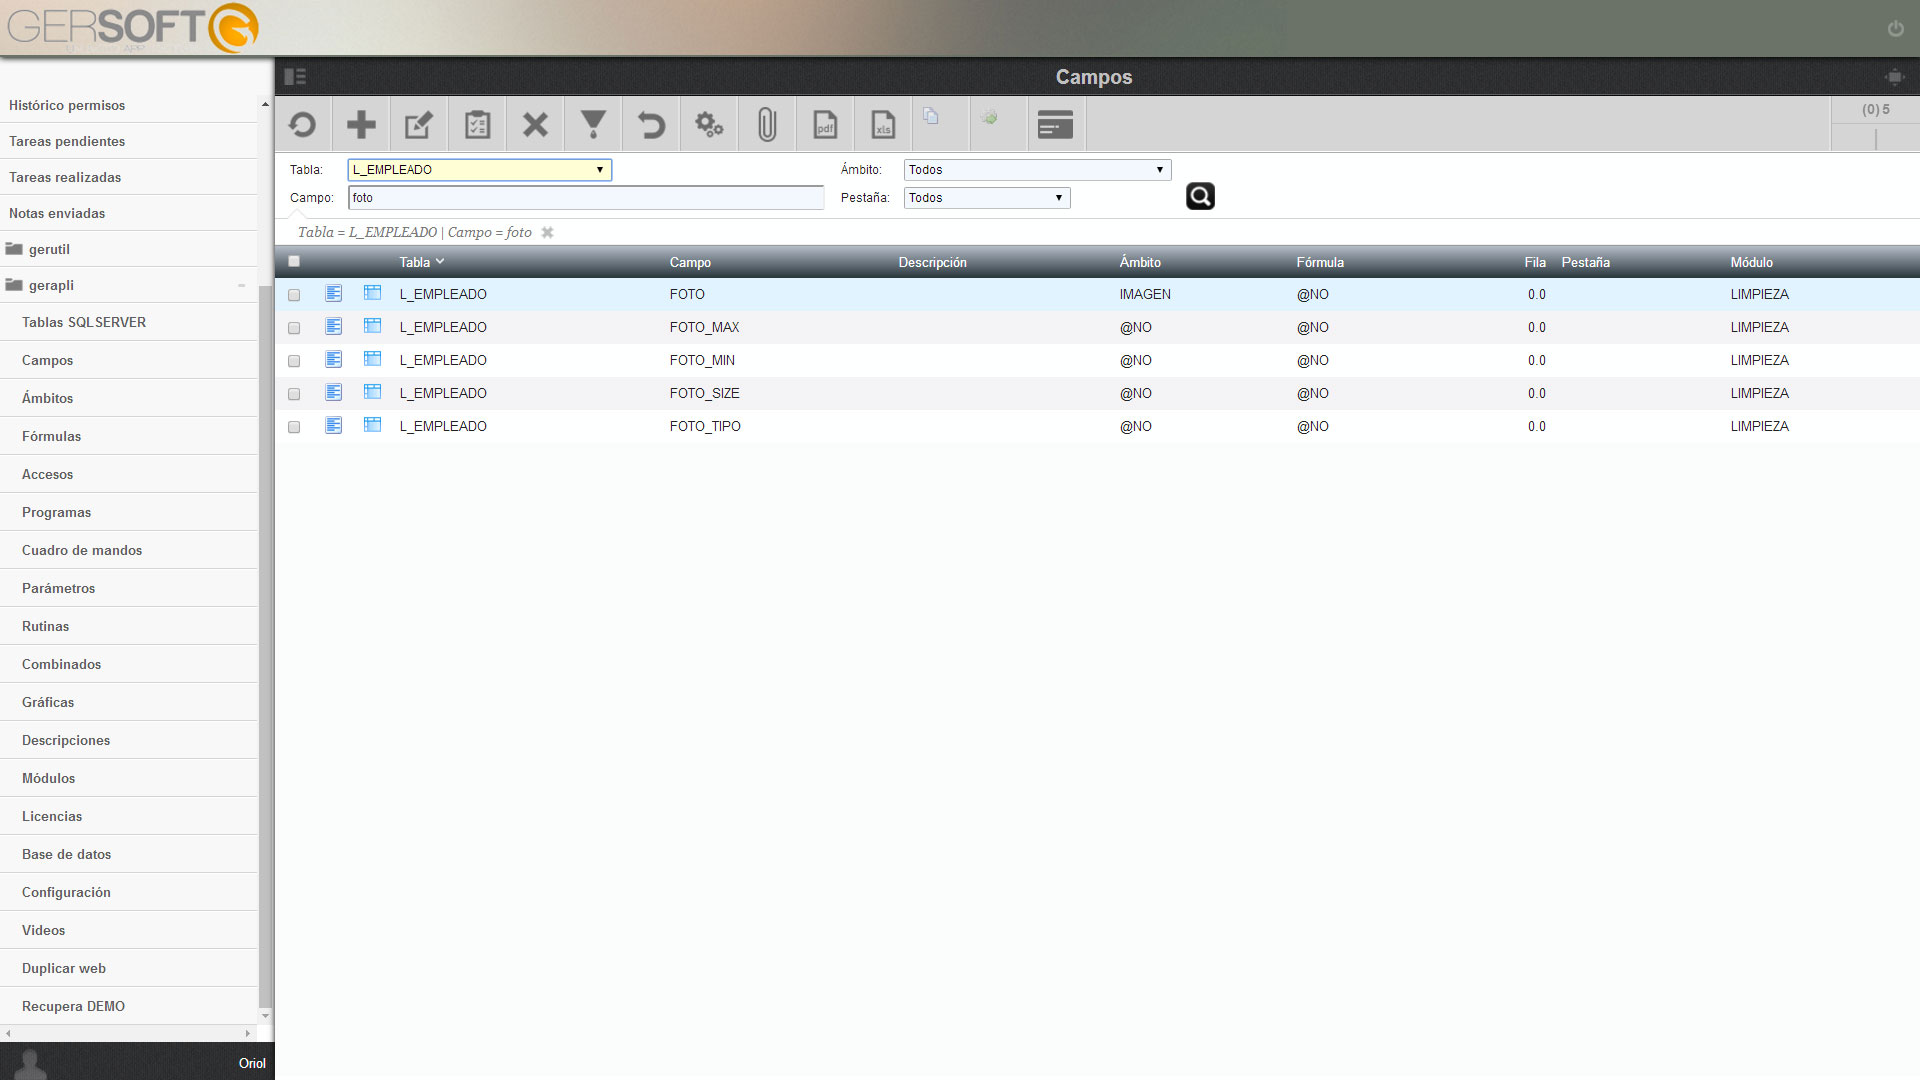This screenshot has height=1080, width=1920.
Task: Open the edit pencil toolbar icon
Action: [x=419, y=125]
